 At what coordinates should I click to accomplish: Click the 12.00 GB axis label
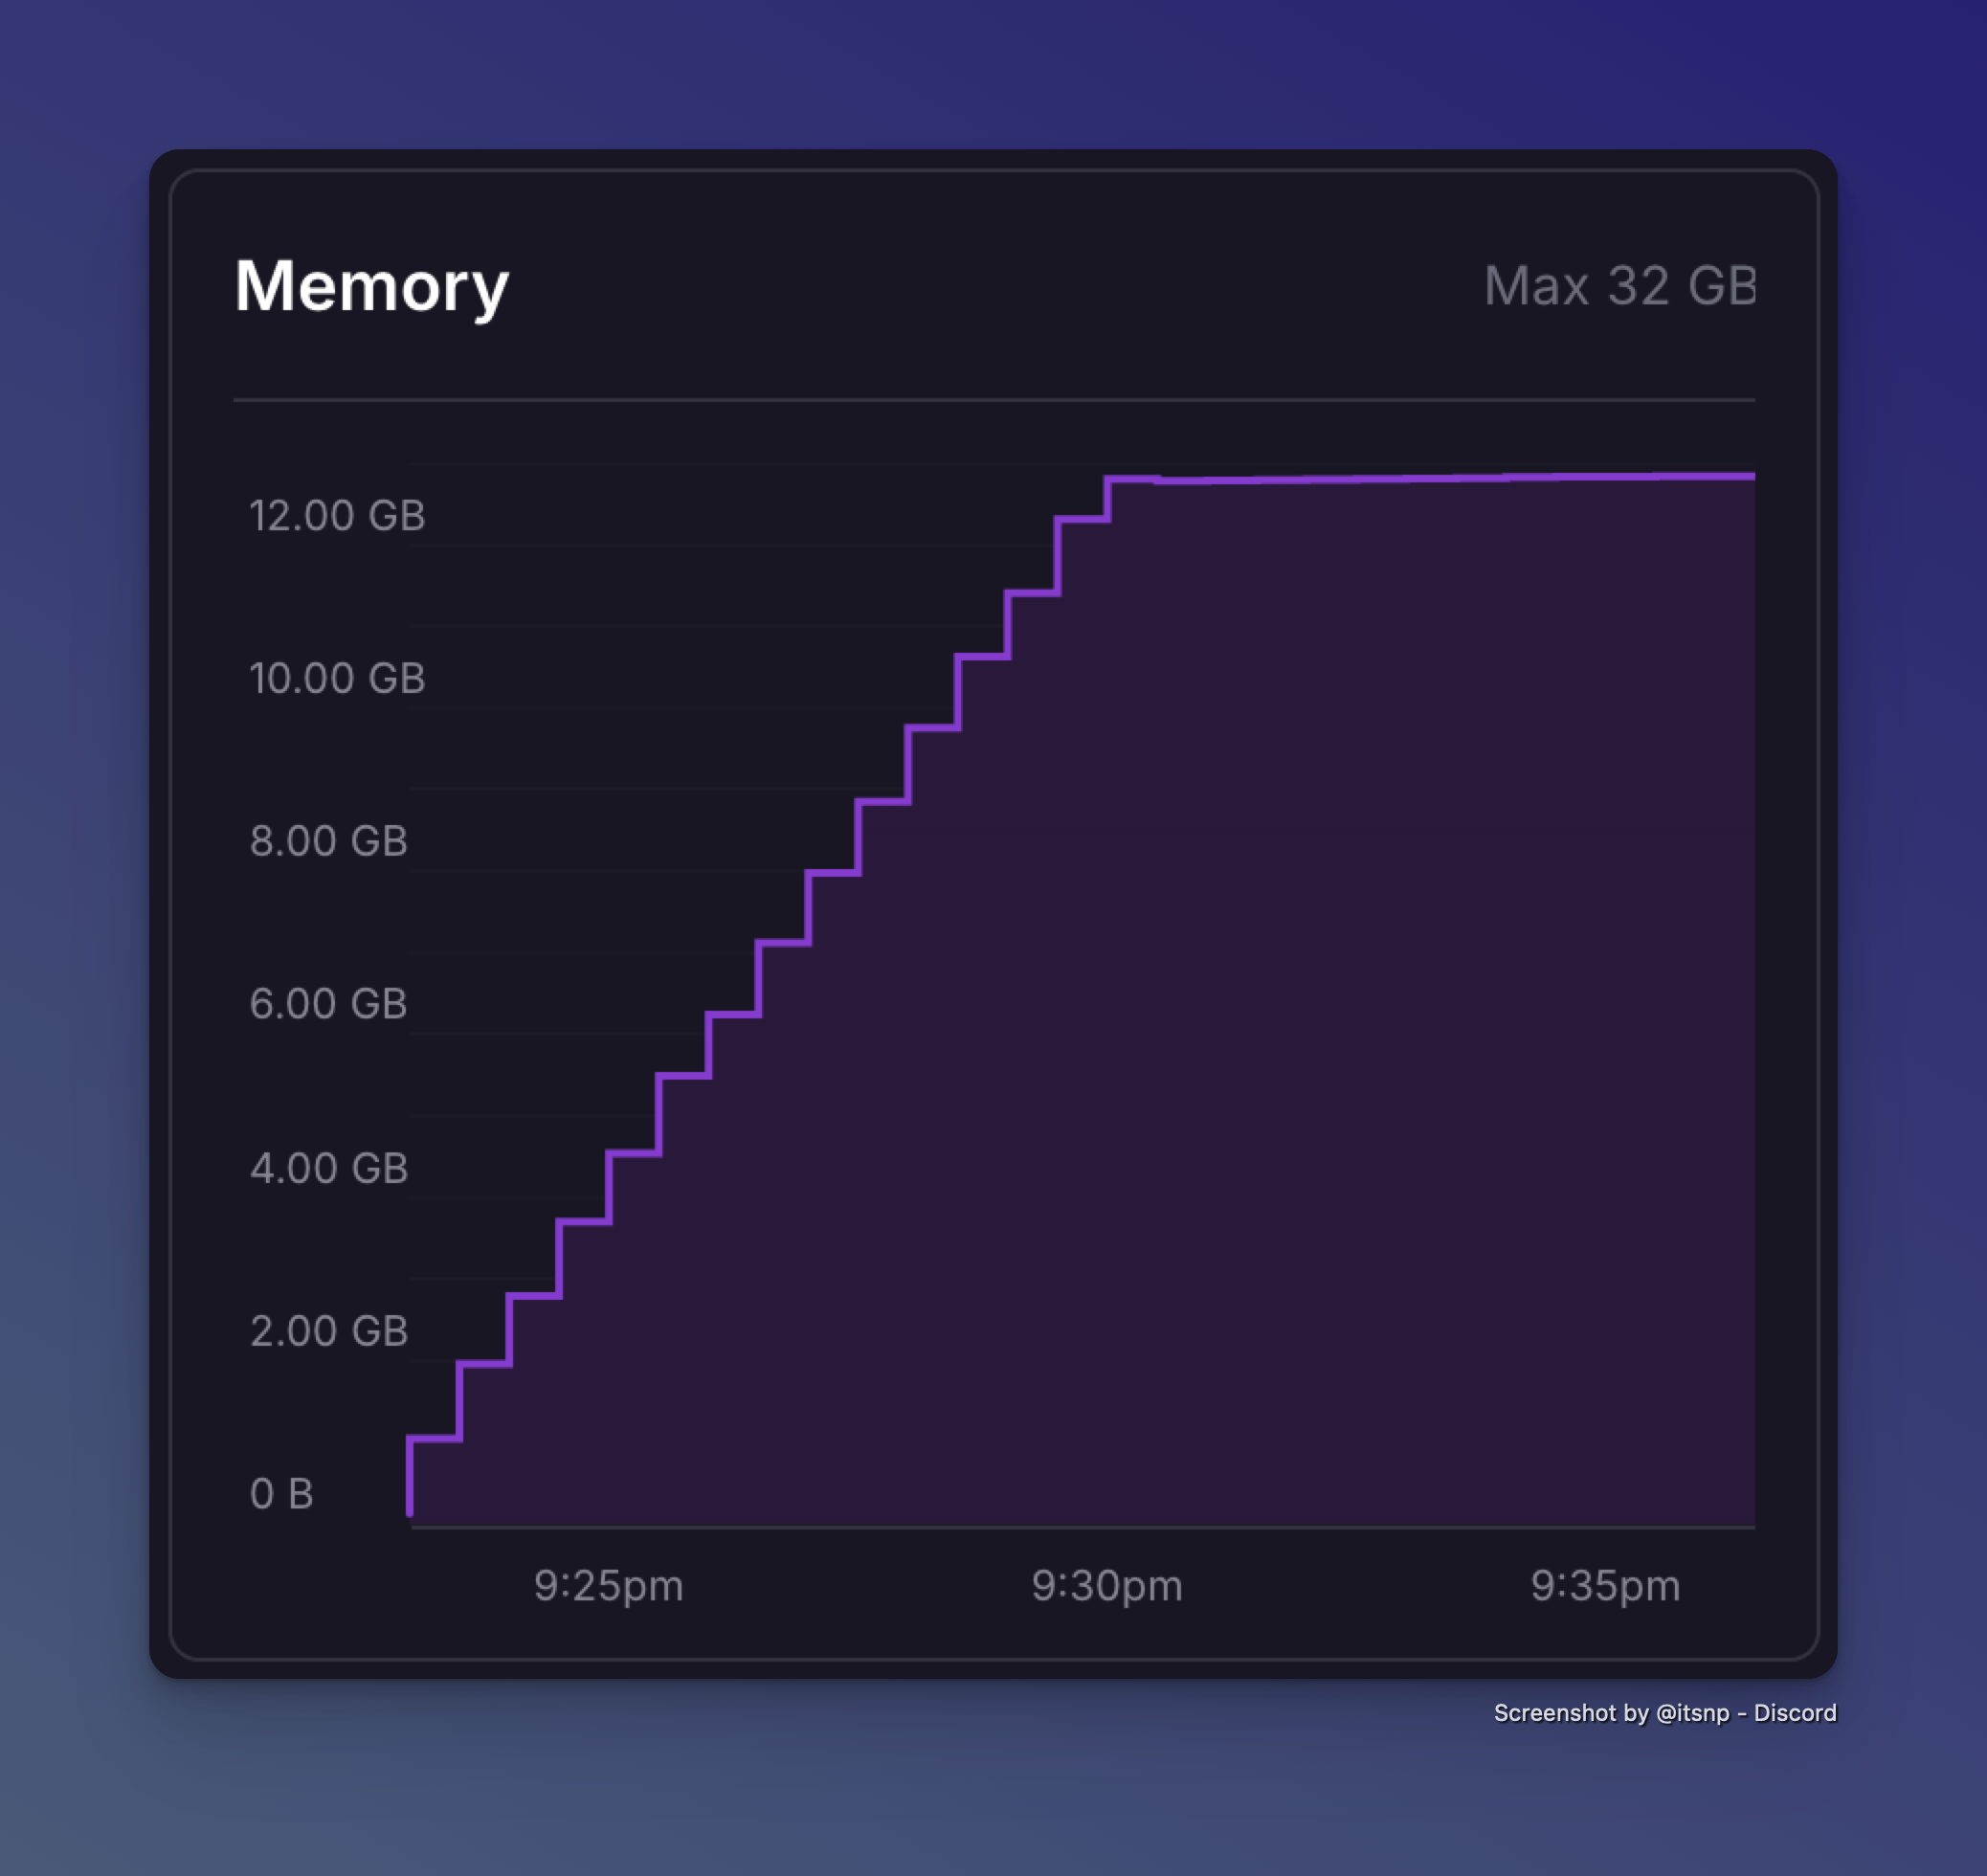337,516
